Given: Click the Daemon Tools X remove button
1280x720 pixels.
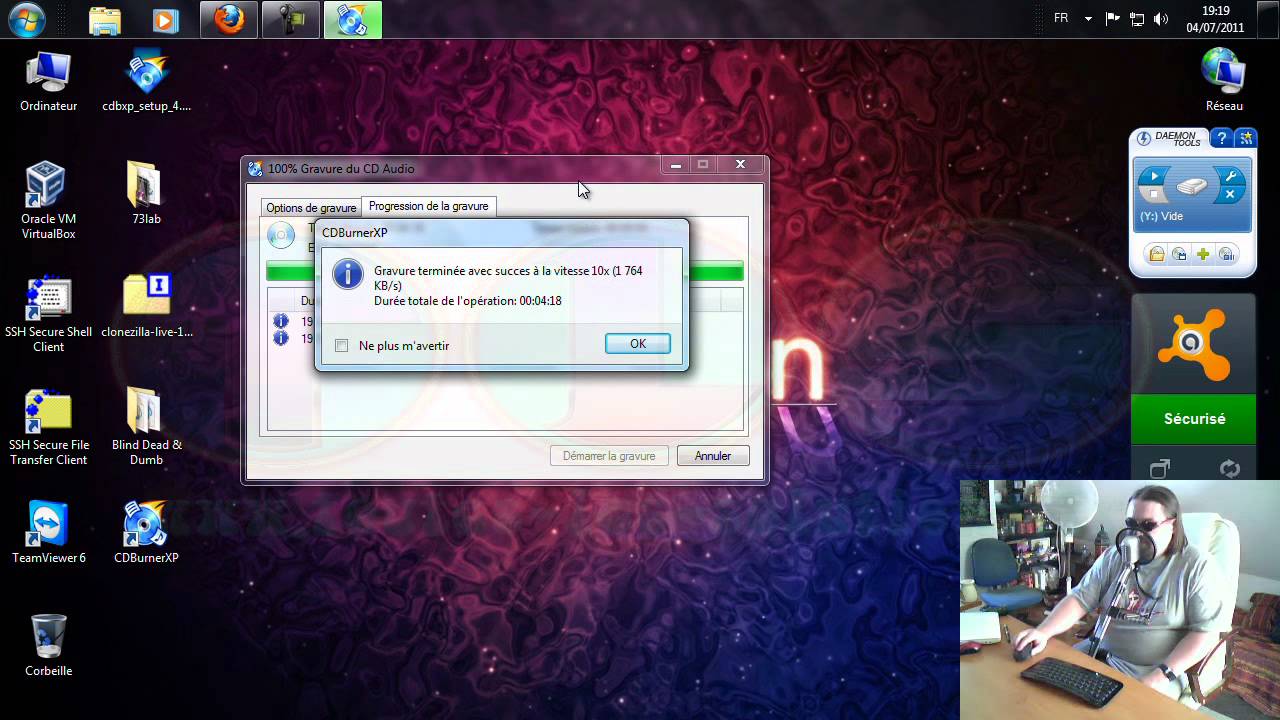Looking at the screenshot, I should coord(1230,195).
